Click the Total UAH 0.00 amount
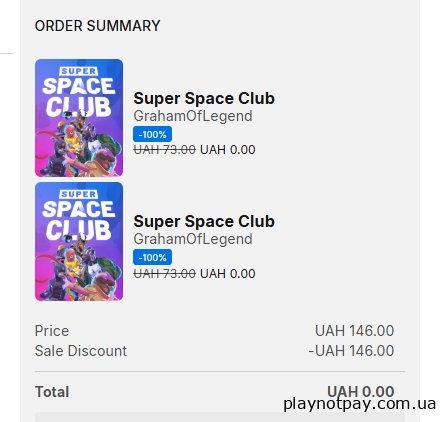The image size is (446, 422). pyautogui.click(x=361, y=391)
